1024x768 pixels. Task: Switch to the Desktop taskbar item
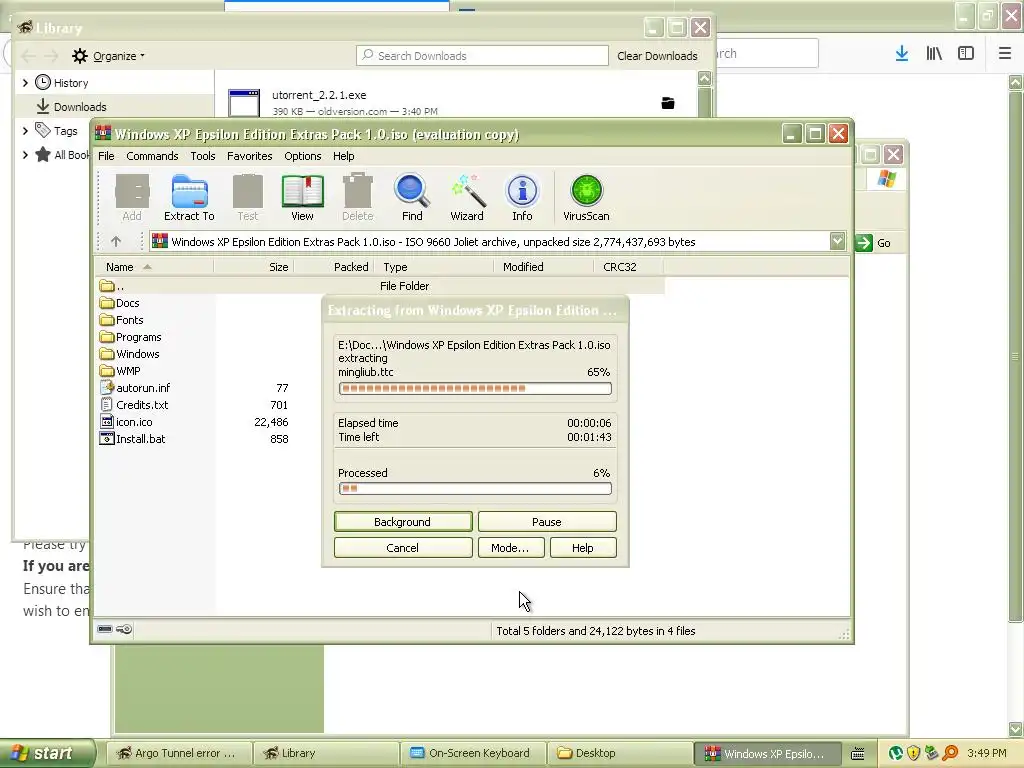[619, 753]
